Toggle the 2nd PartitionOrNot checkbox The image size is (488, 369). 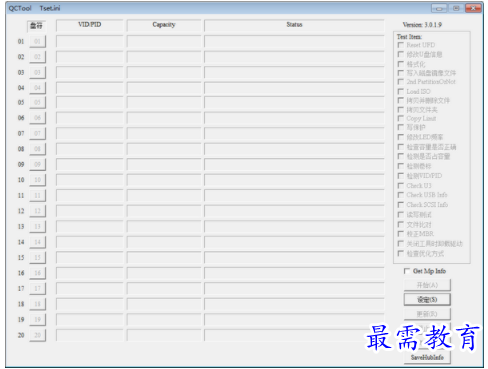(x=401, y=82)
